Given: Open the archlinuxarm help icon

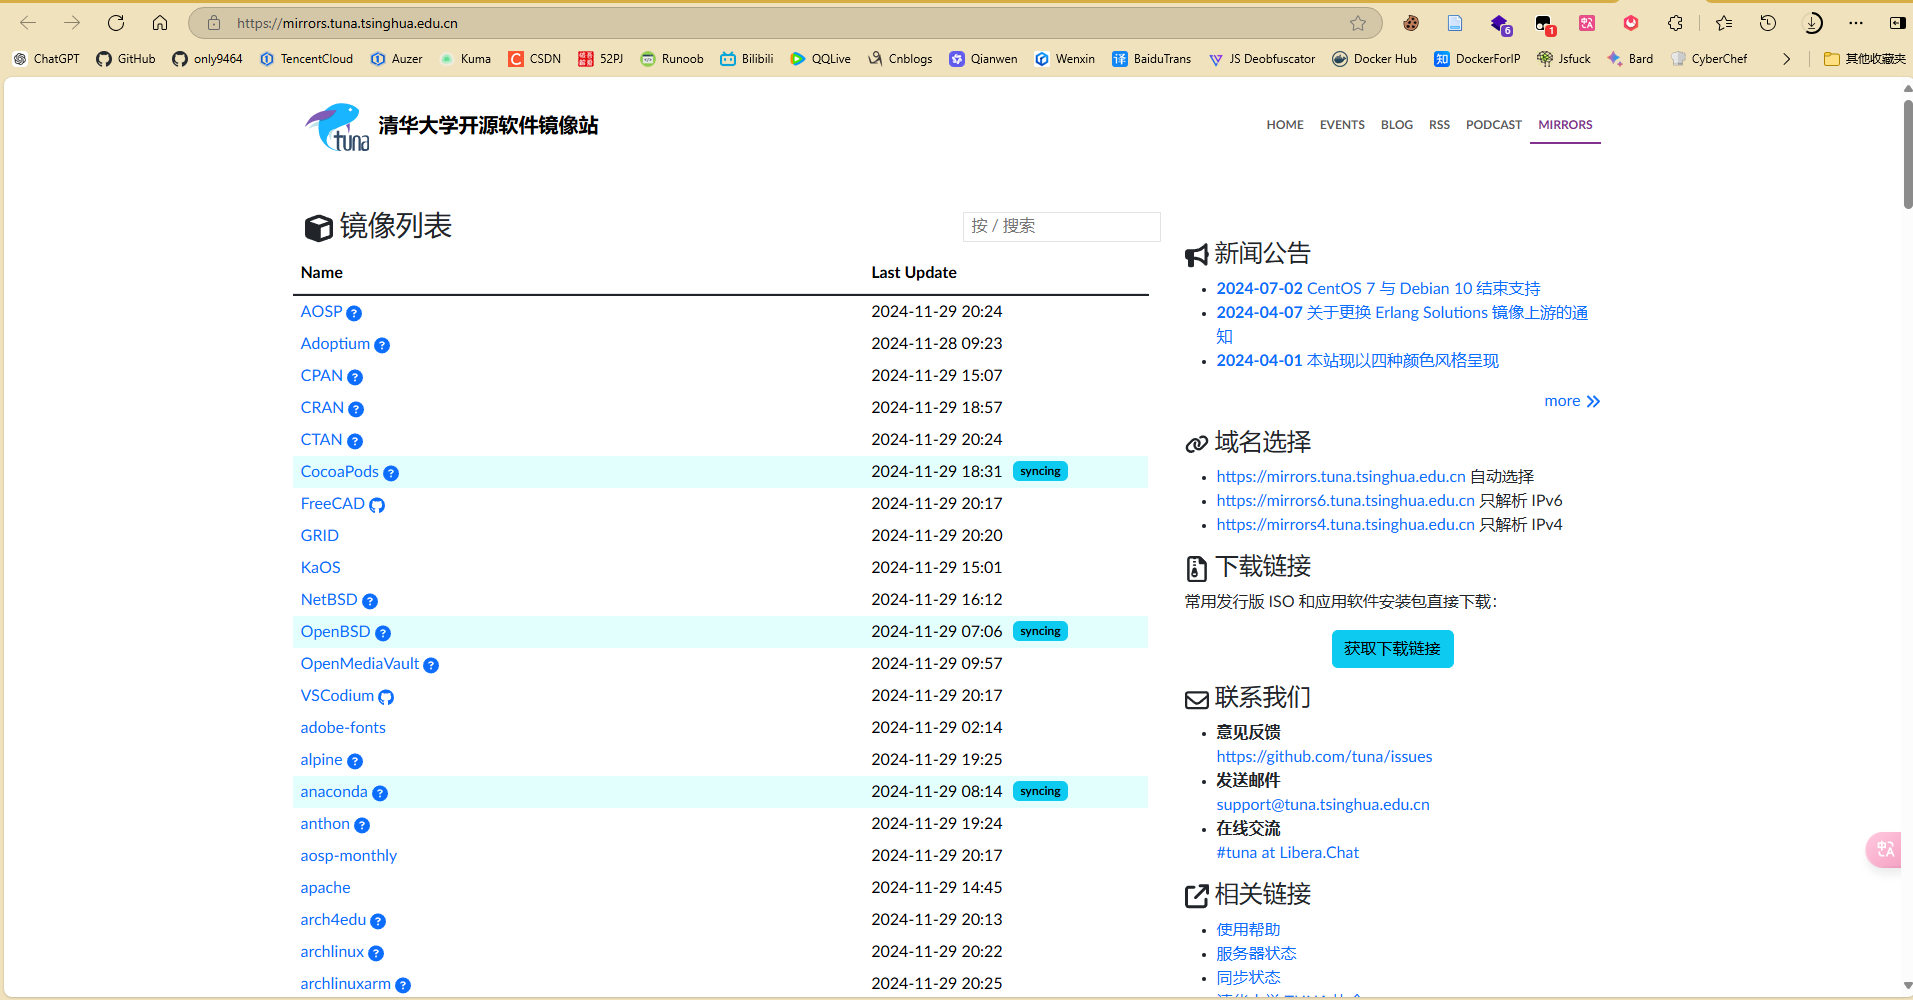Looking at the screenshot, I should click(x=403, y=985).
